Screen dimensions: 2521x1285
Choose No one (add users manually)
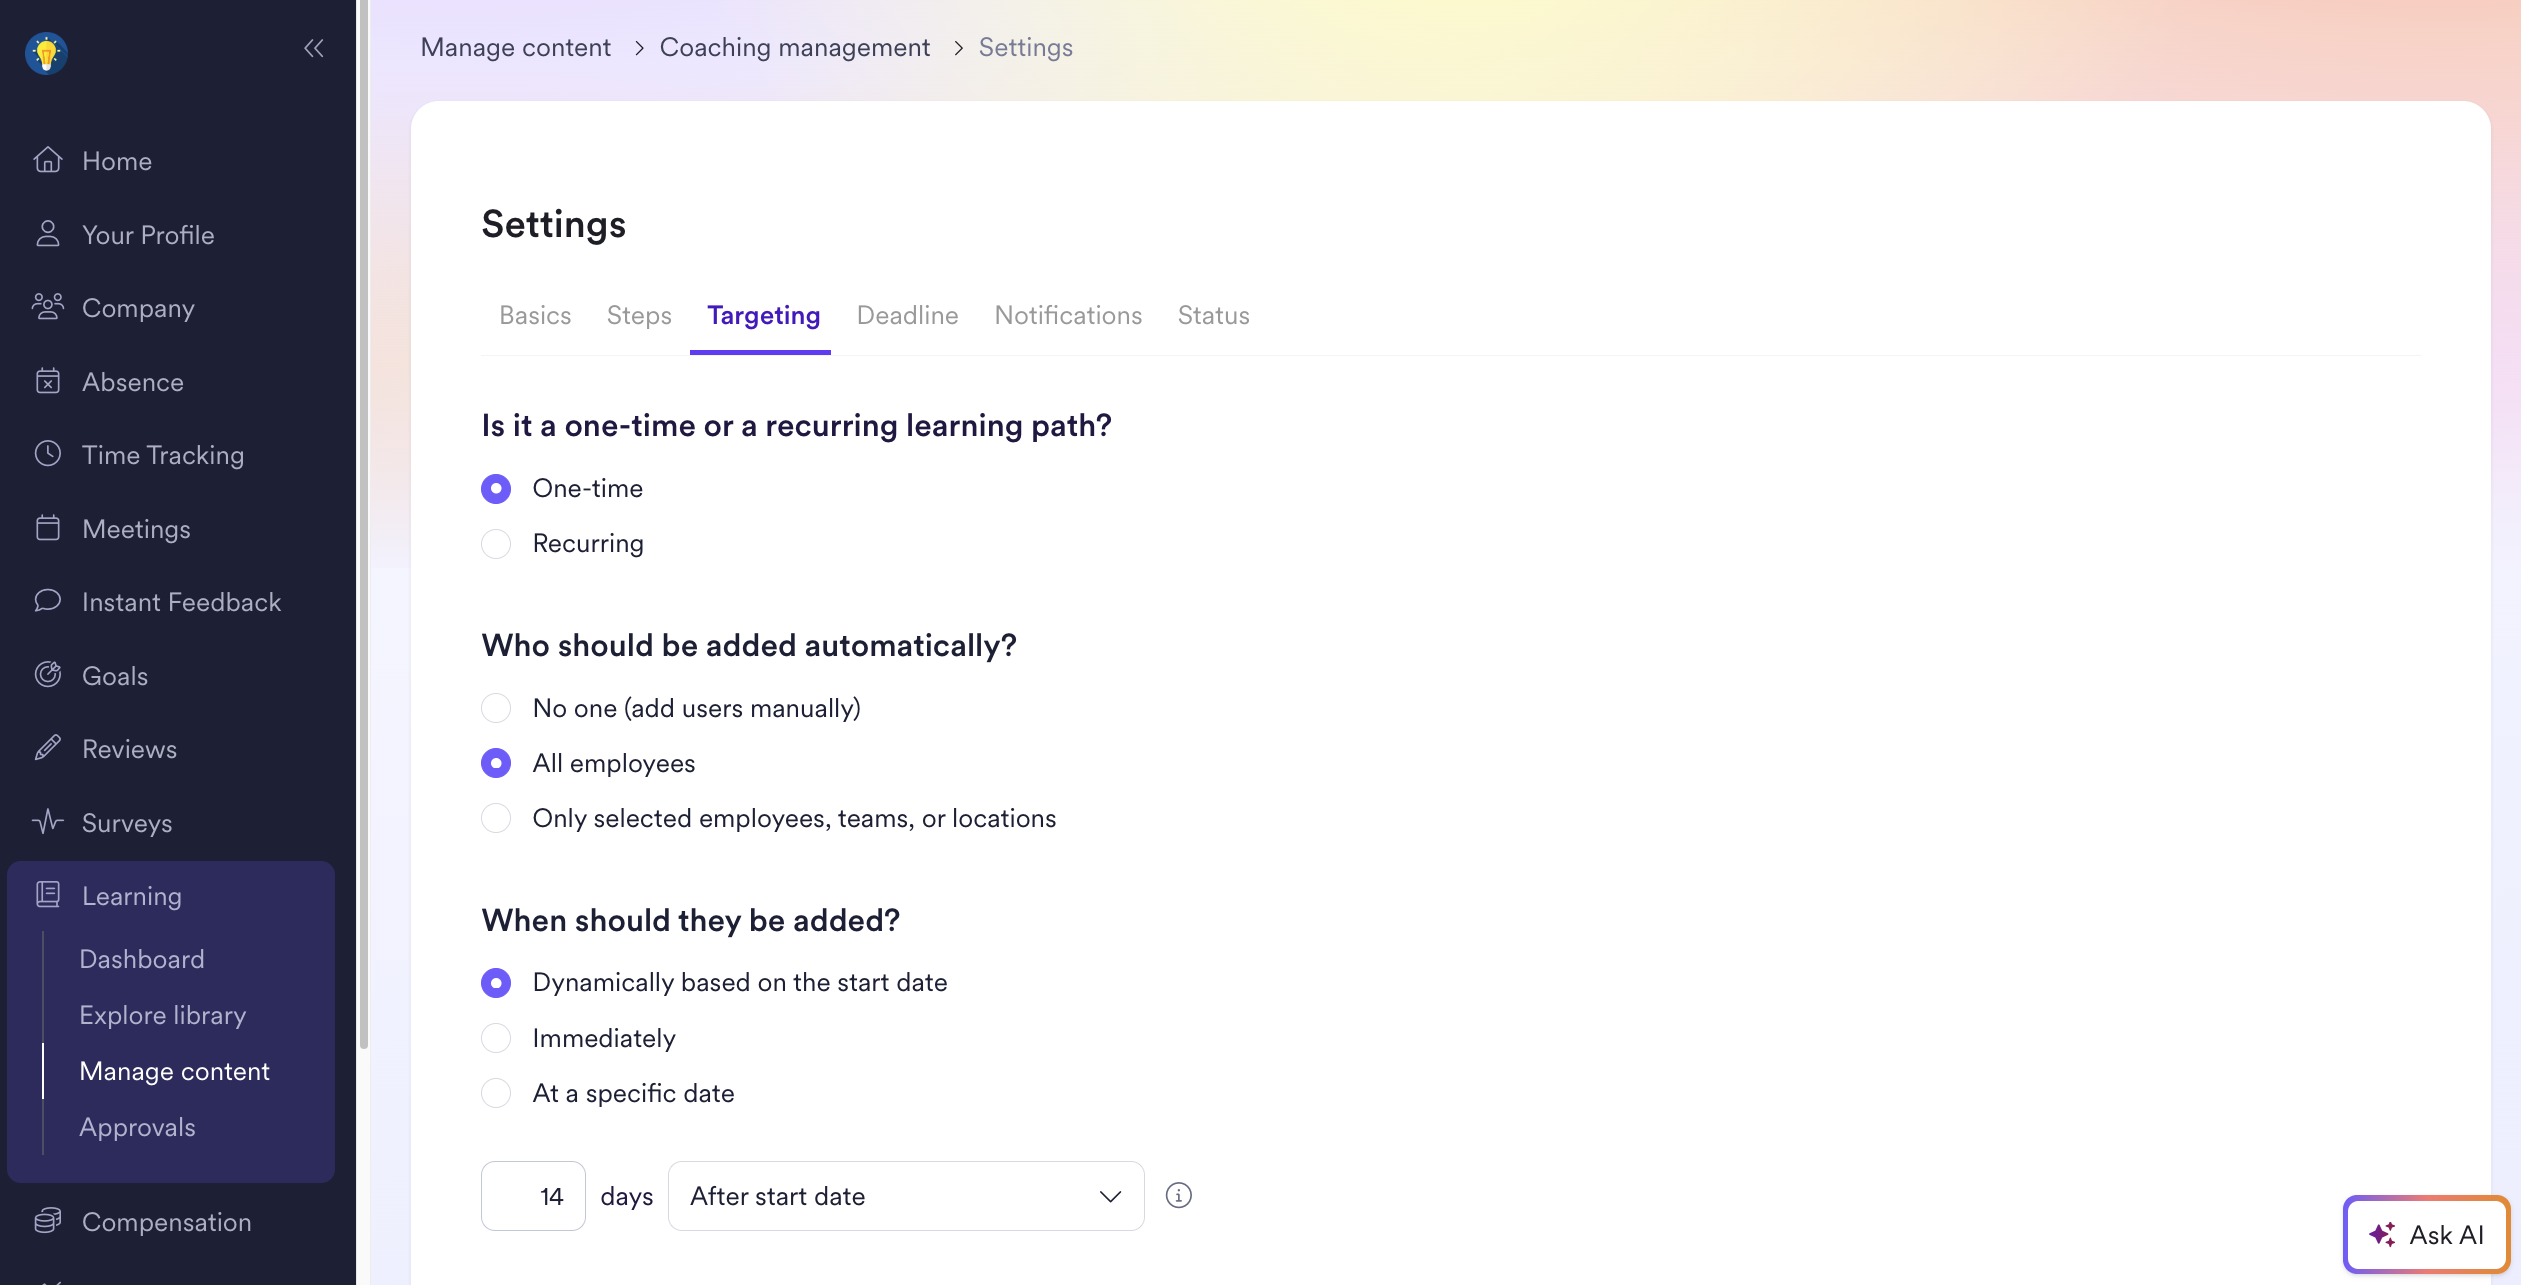tap(496, 708)
